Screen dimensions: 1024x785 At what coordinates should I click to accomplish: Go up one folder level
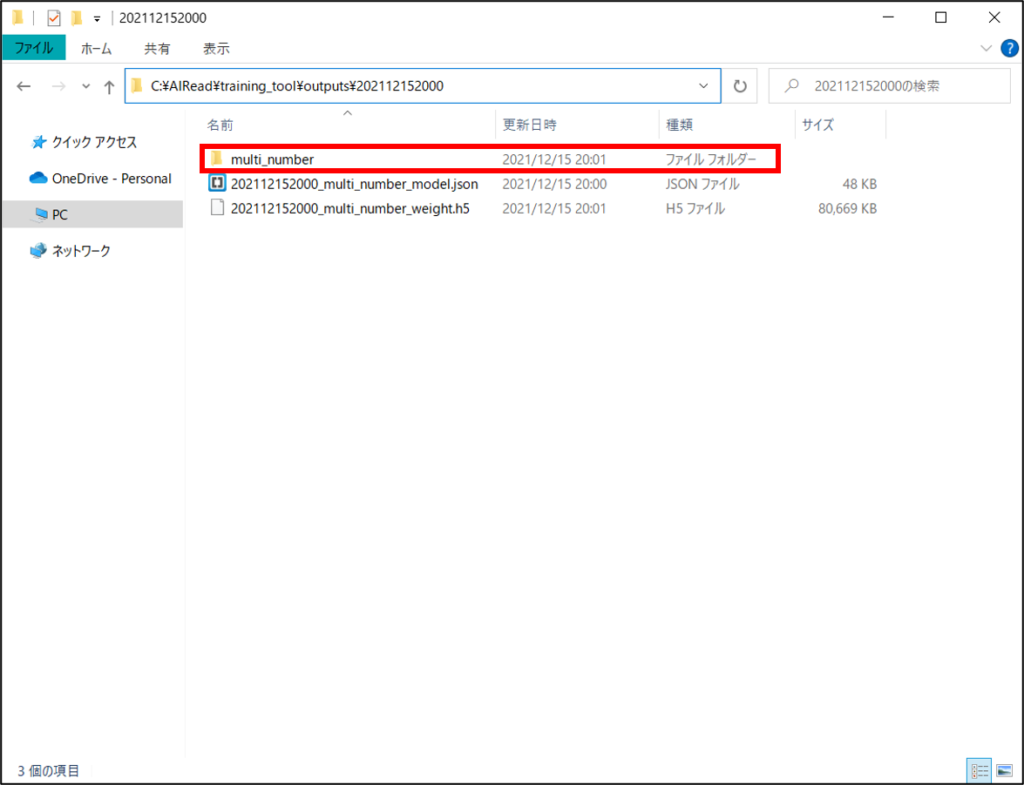tap(109, 86)
